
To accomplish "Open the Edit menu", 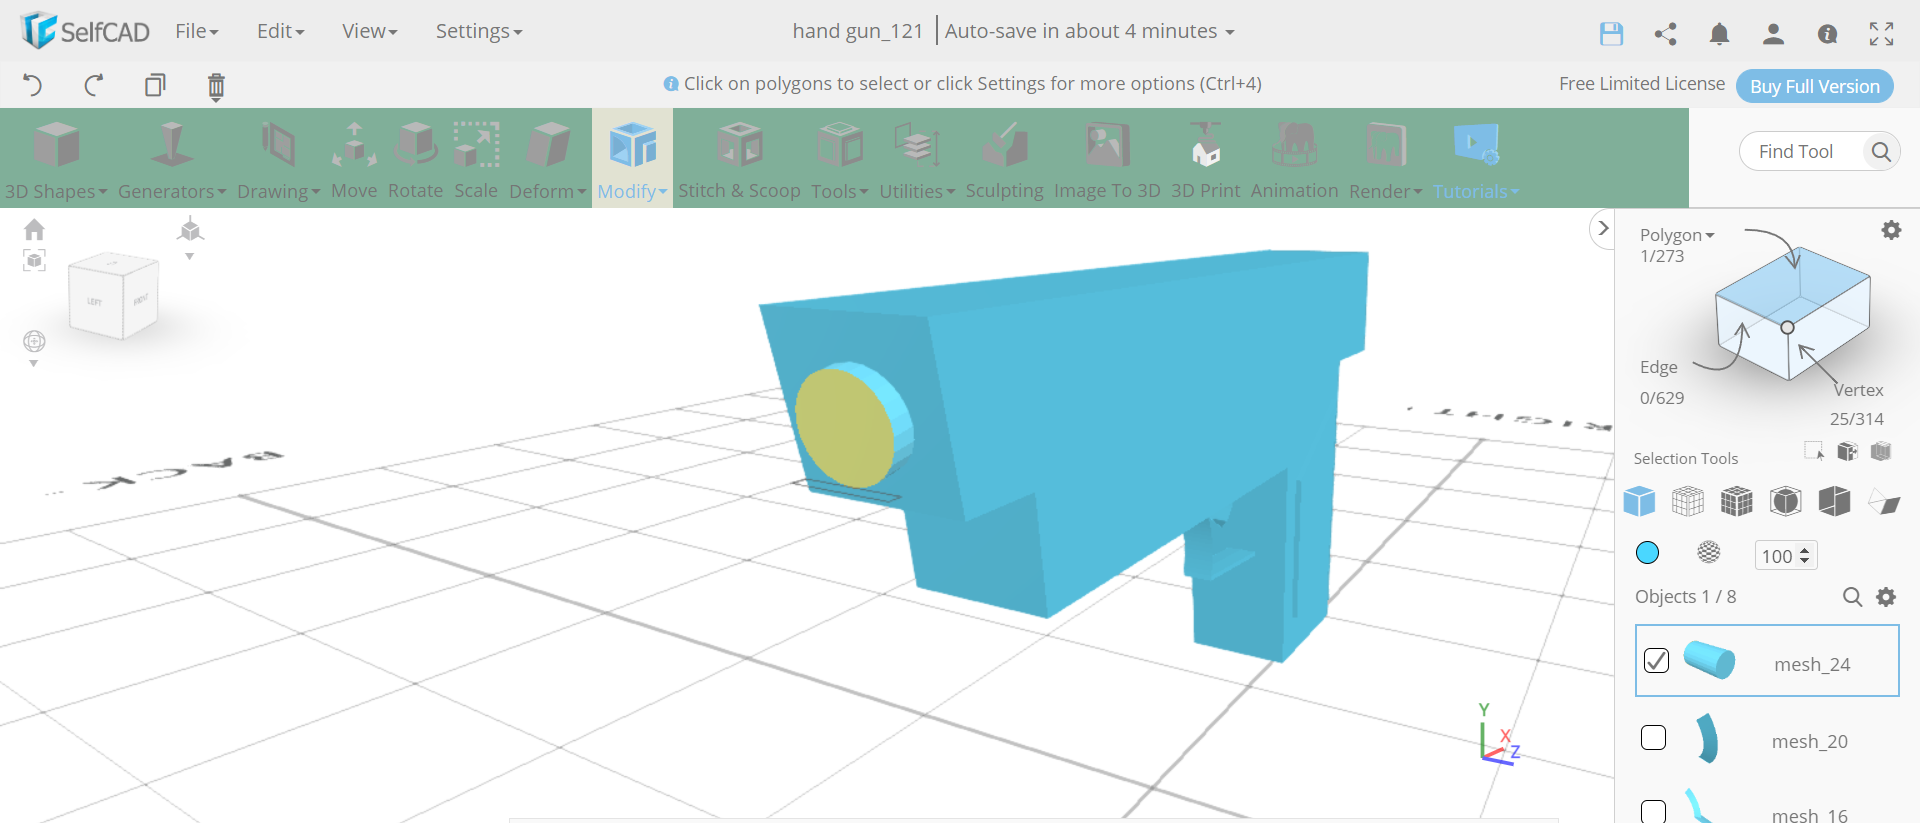I will (280, 31).
